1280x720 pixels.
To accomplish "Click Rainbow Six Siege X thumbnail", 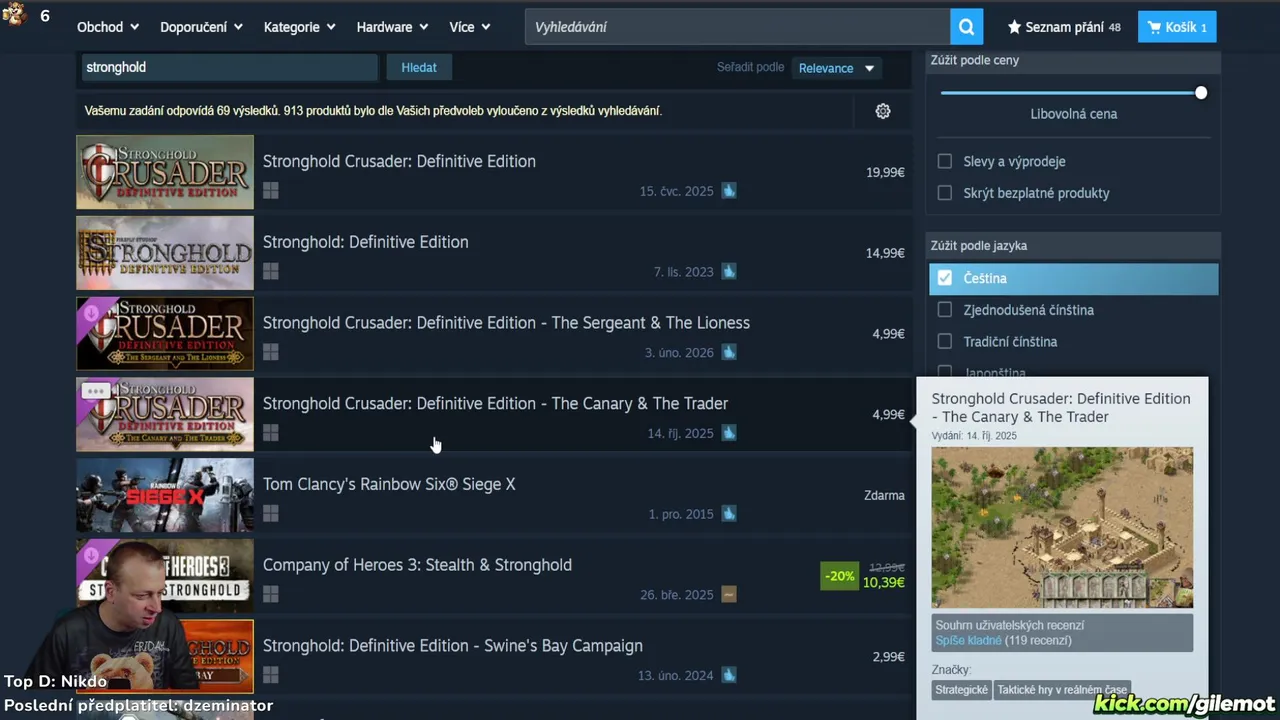I will click(x=165, y=495).
